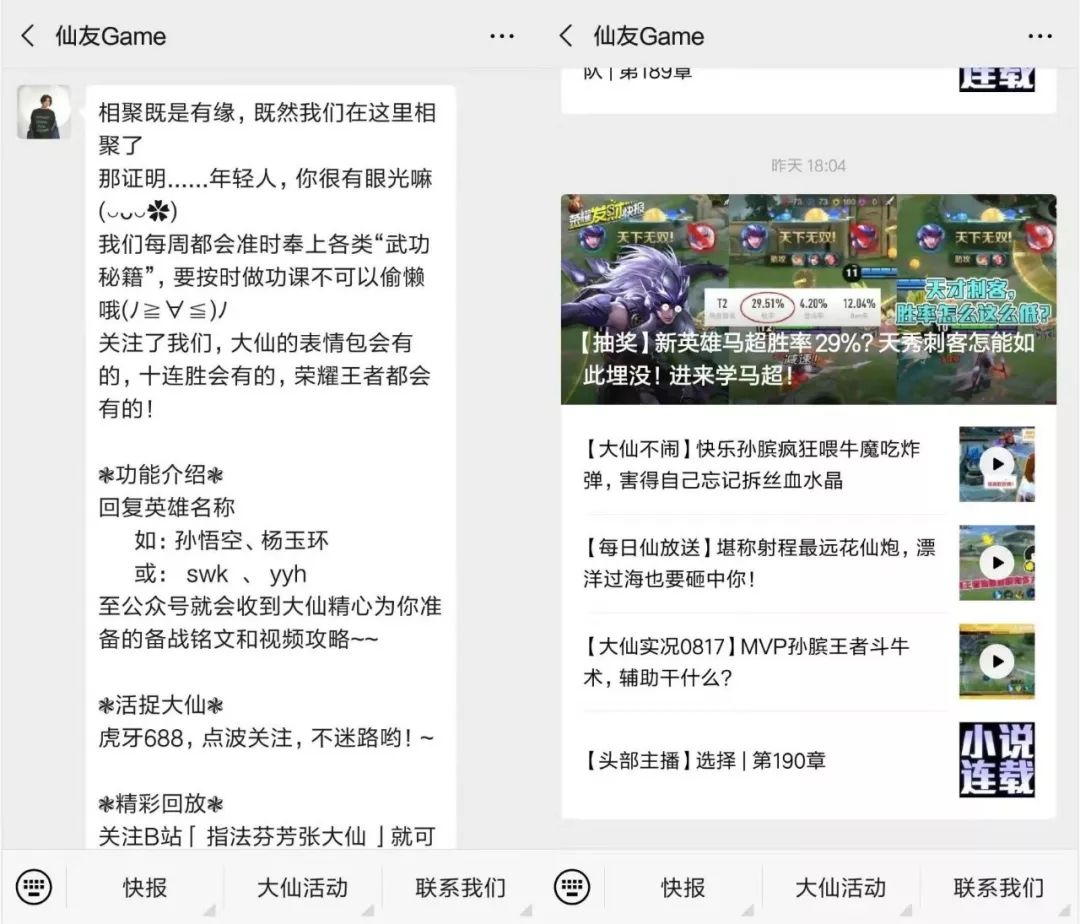Tap the 仙友Game title in left screen
This screenshot has height=924, width=1080.
click(111, 36)
